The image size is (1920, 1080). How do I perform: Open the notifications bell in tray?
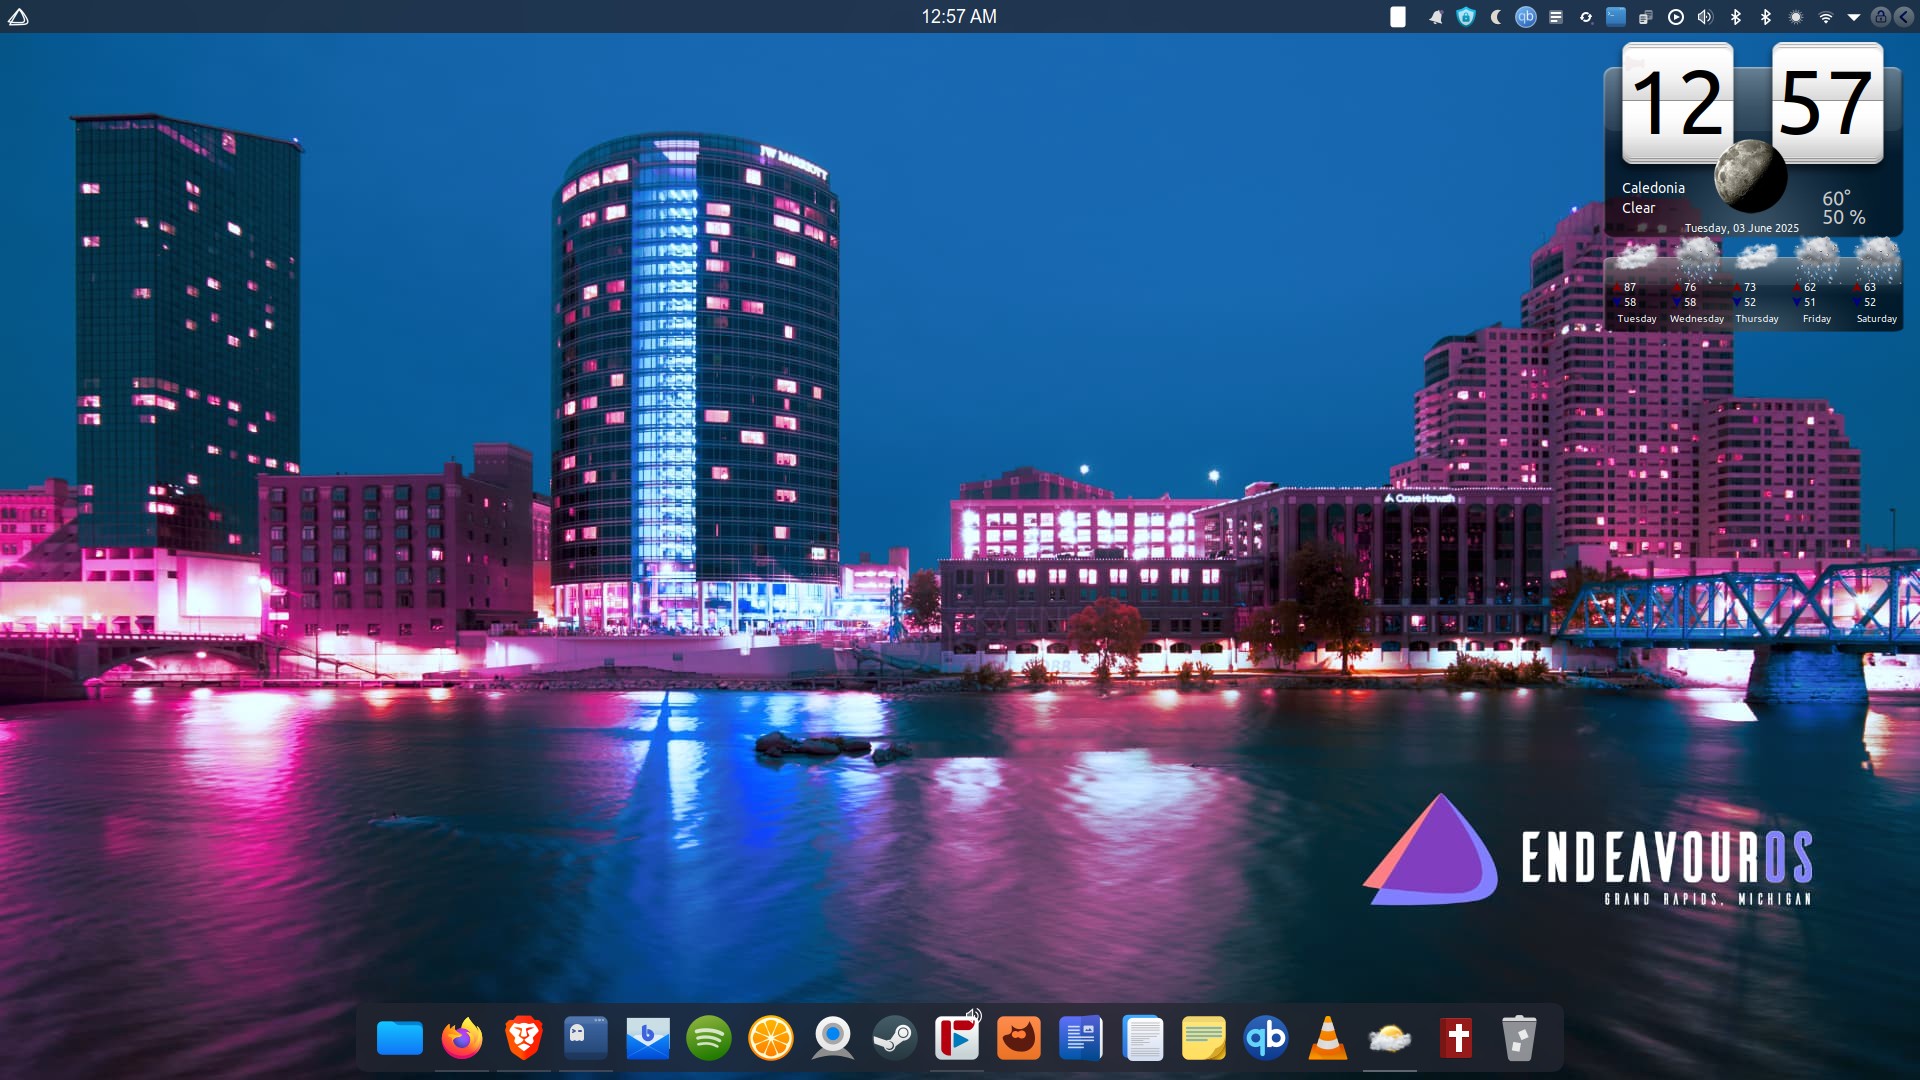(1436, 17)
